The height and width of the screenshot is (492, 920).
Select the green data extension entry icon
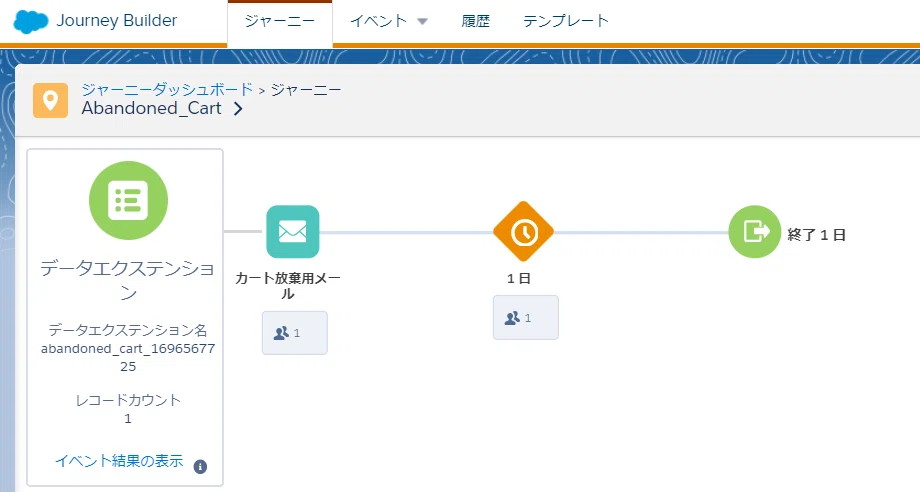[128, 200]
